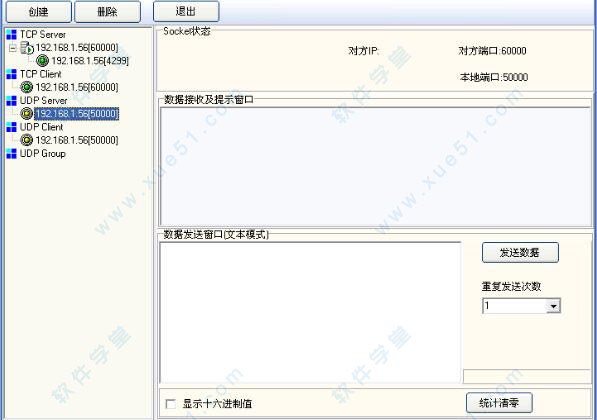This screenshot has height=420, width=597.
Task: Click the UDP Client category icon
Action: pyautogui.click(x=11, y=127)
